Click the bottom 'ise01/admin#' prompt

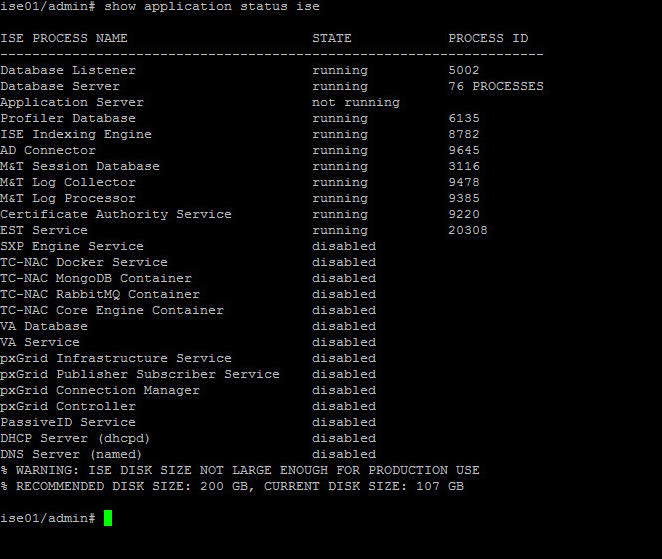point(48,518)
